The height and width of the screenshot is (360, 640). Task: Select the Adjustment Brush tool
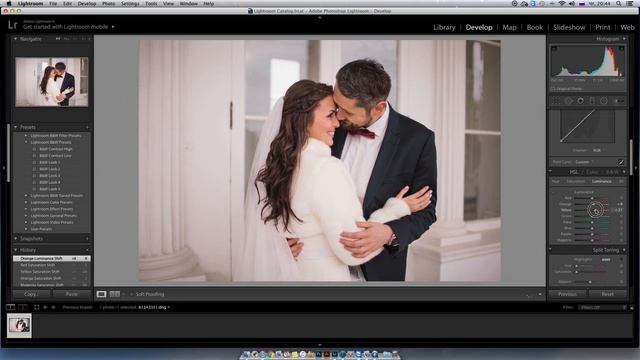click(619, 101)
